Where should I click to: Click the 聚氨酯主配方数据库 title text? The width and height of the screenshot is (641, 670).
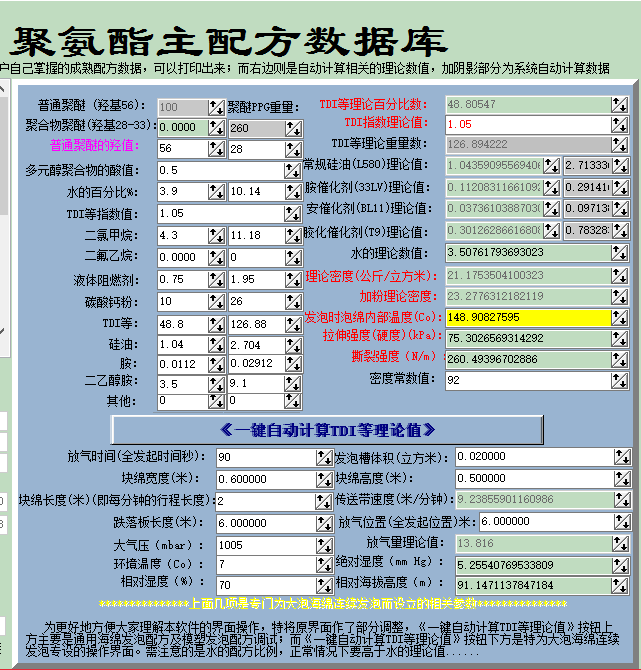(229, 42)
